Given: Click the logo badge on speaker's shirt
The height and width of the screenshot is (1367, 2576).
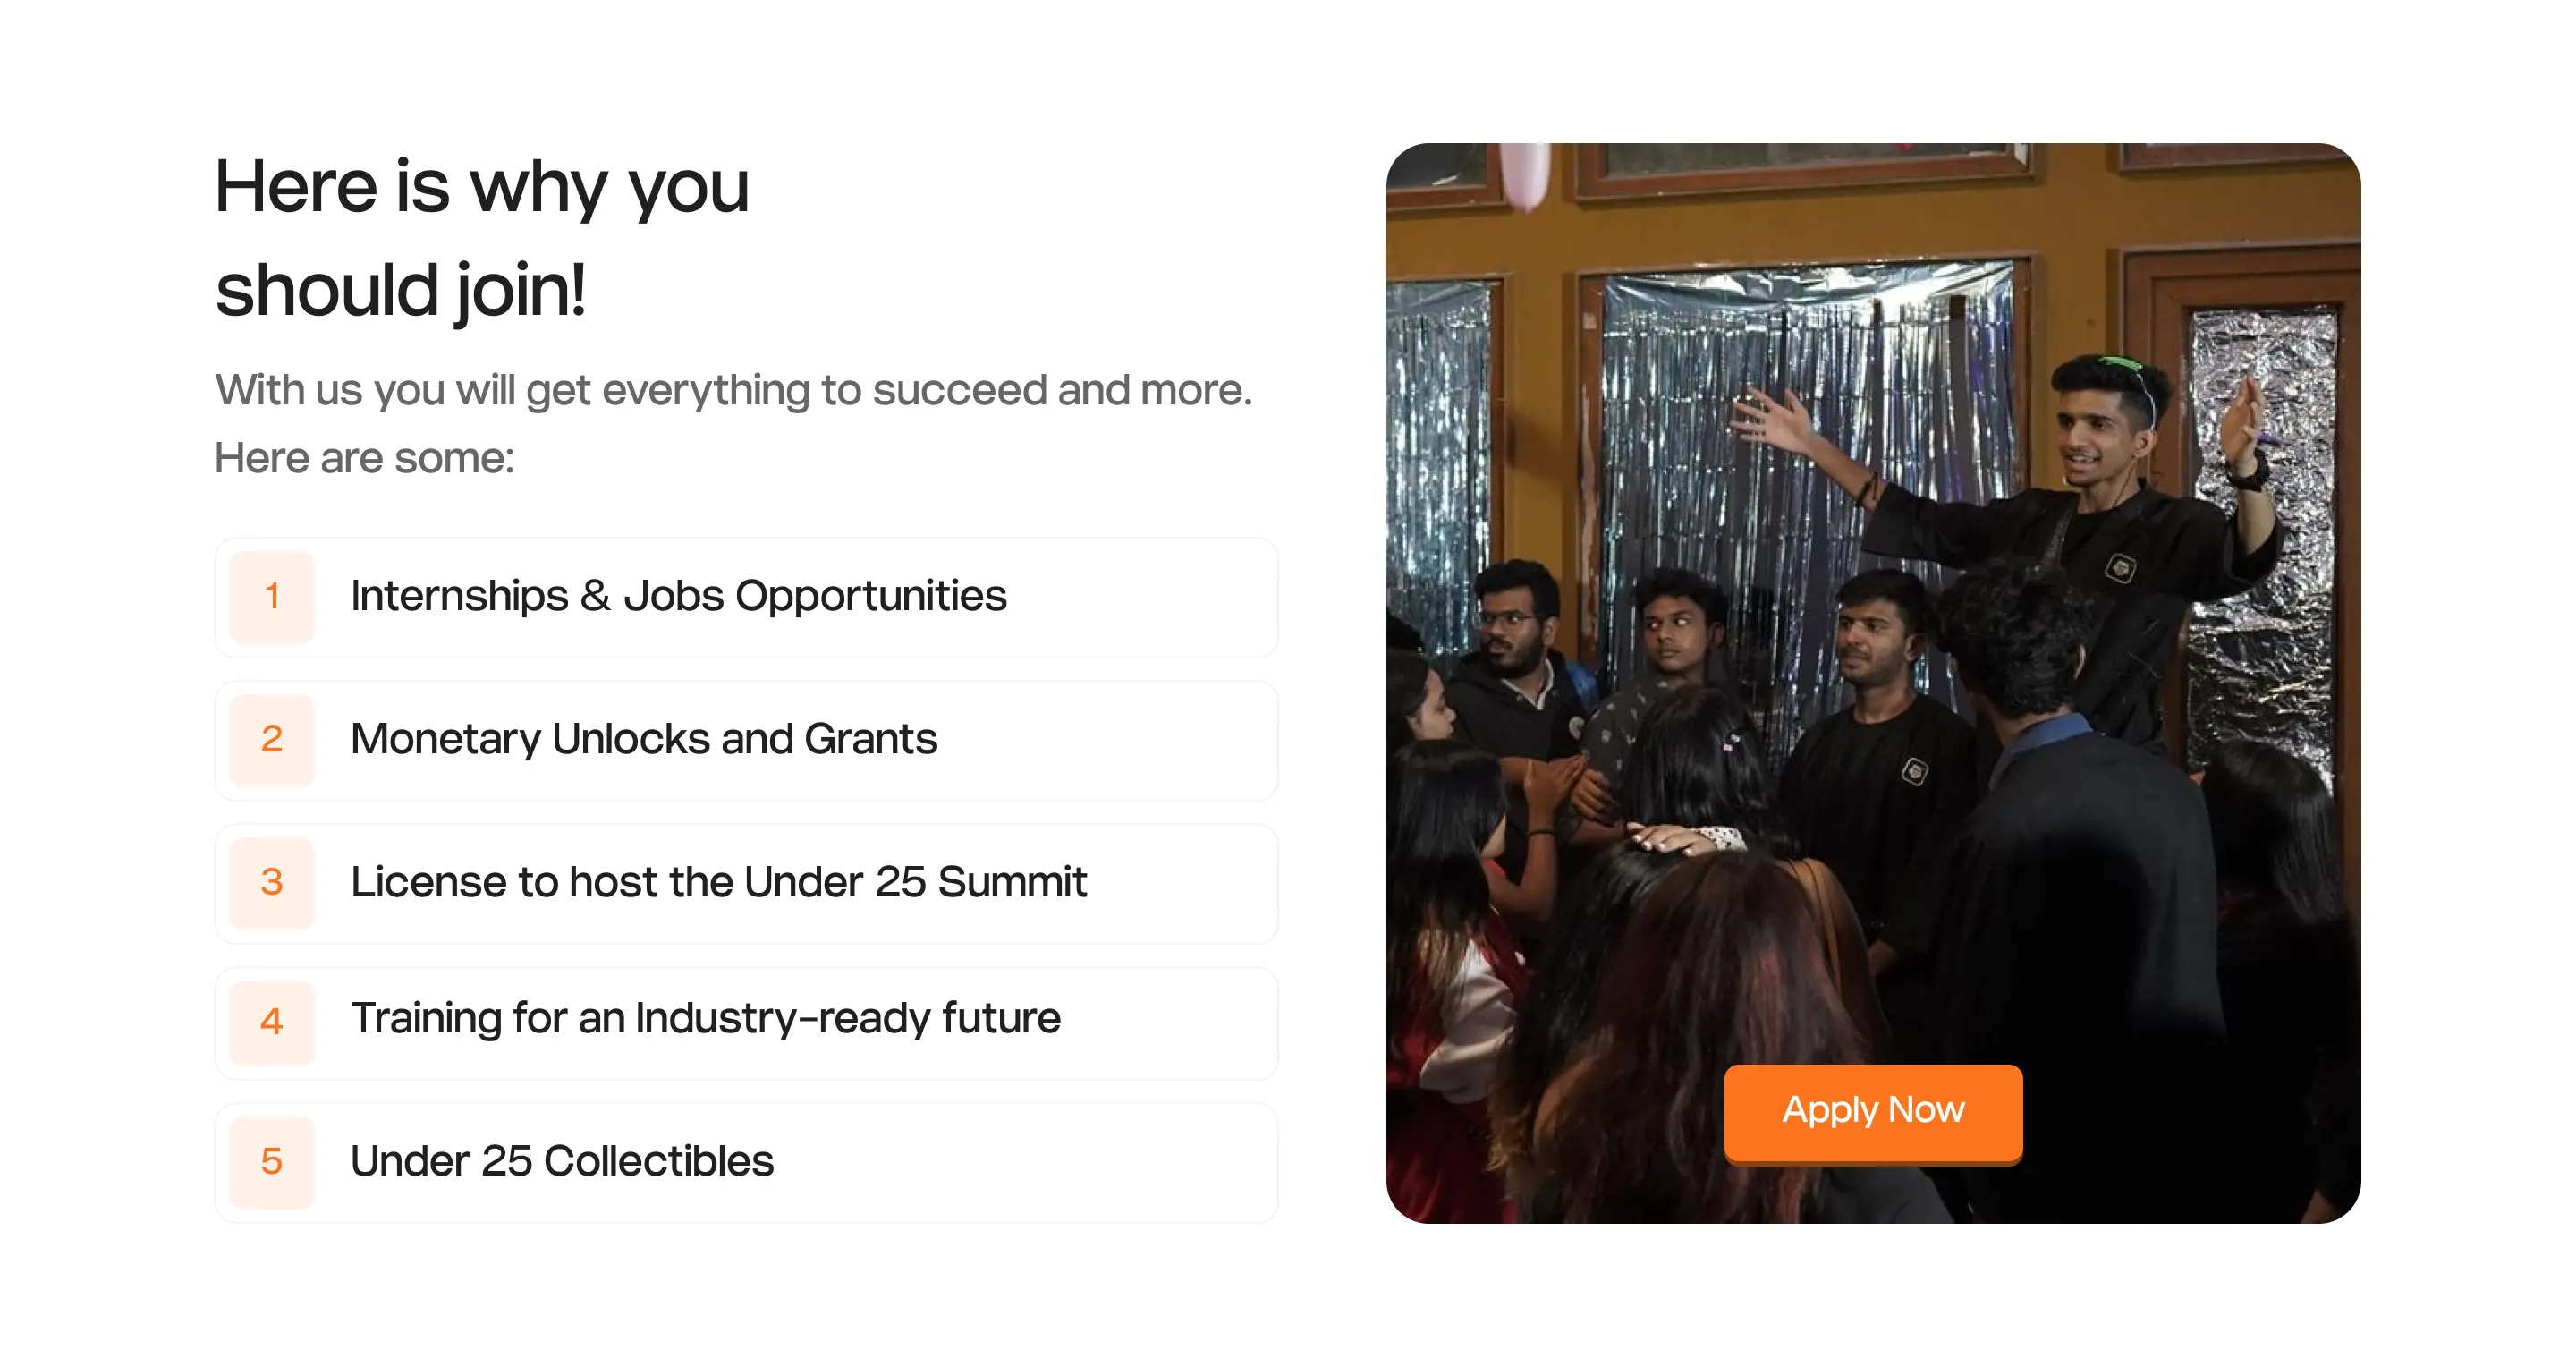Looking at the screenshot, I should 2119,568.
